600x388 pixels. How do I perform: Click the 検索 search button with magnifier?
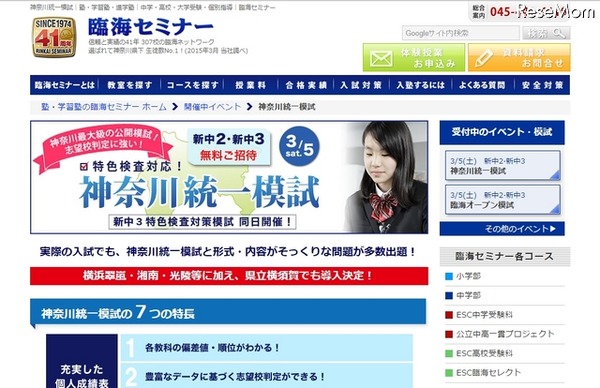pos(546,33)
